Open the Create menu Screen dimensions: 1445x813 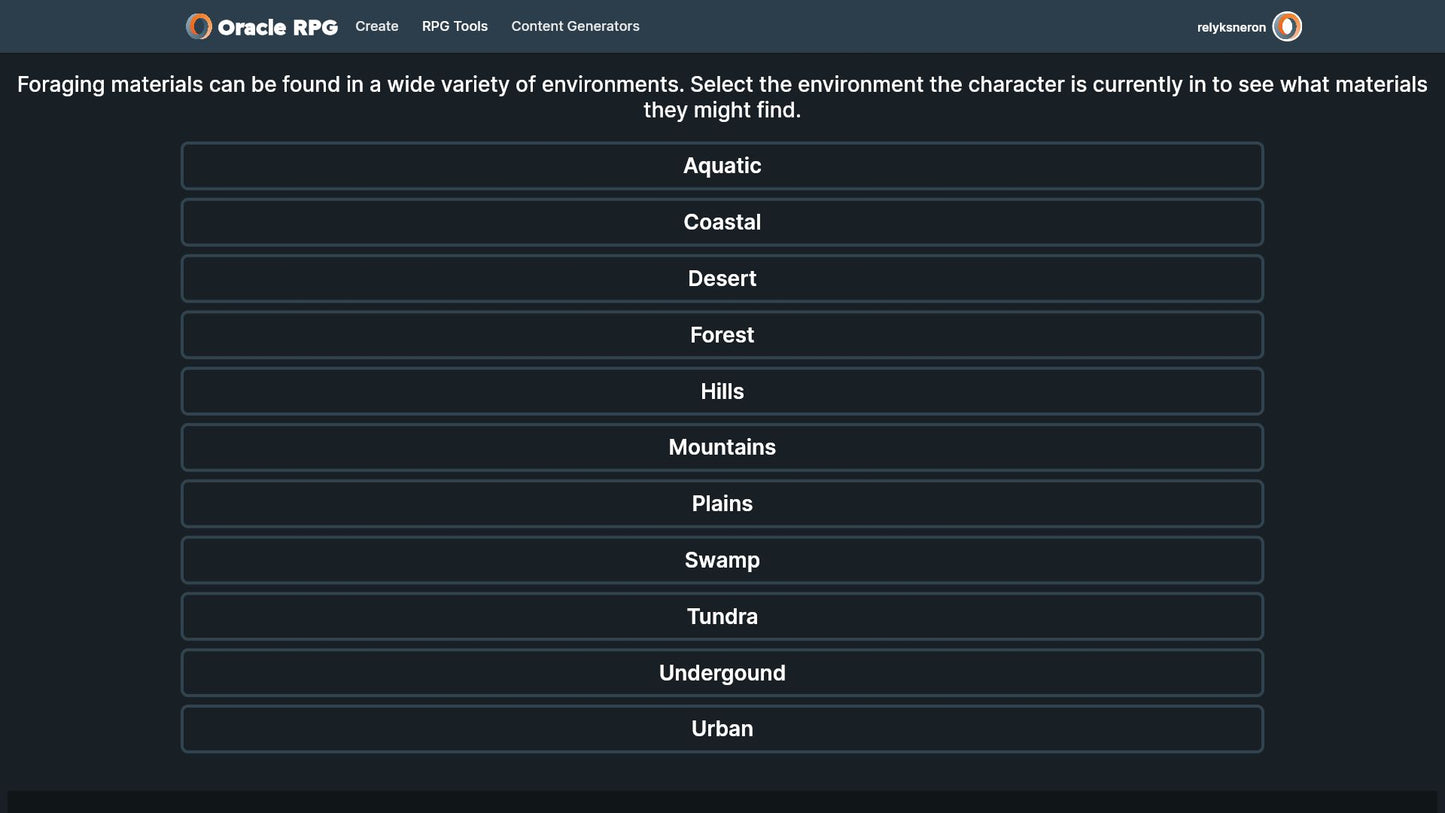coord(377,27)
